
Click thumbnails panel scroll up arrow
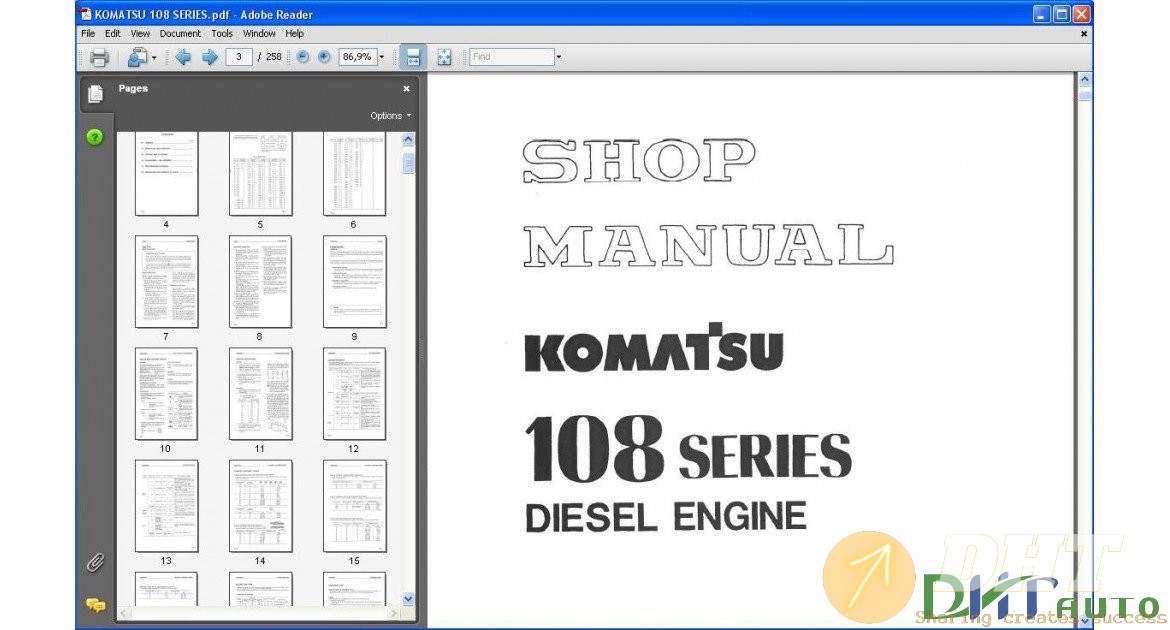tap(408, 140)
